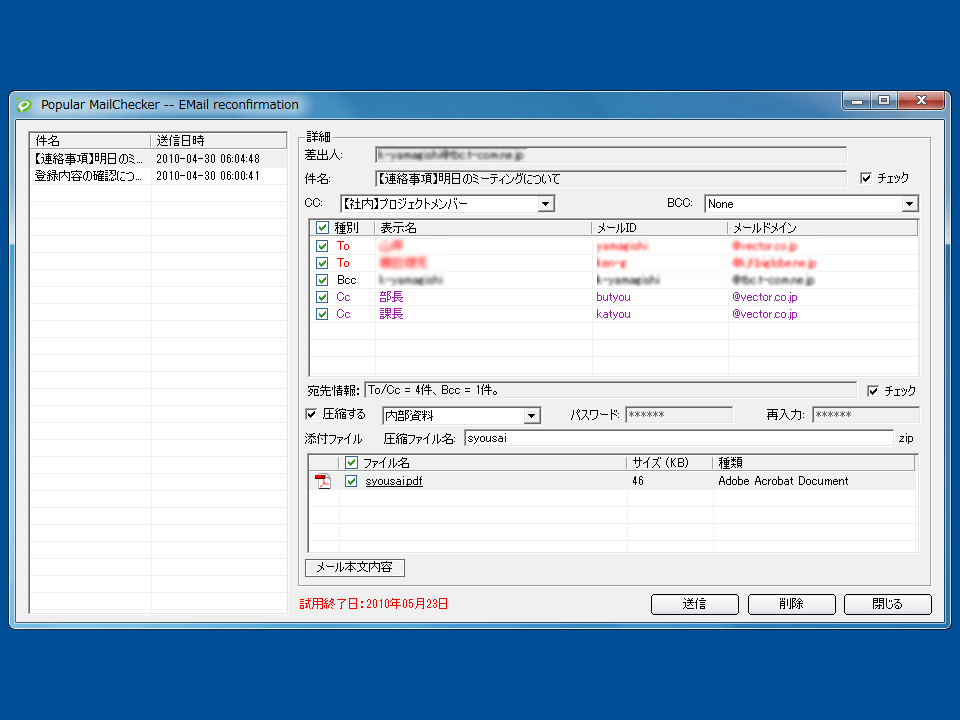Toggle the ファイル名 header checkbox
This screenshot has height=720, width=960.
(351, 462)
